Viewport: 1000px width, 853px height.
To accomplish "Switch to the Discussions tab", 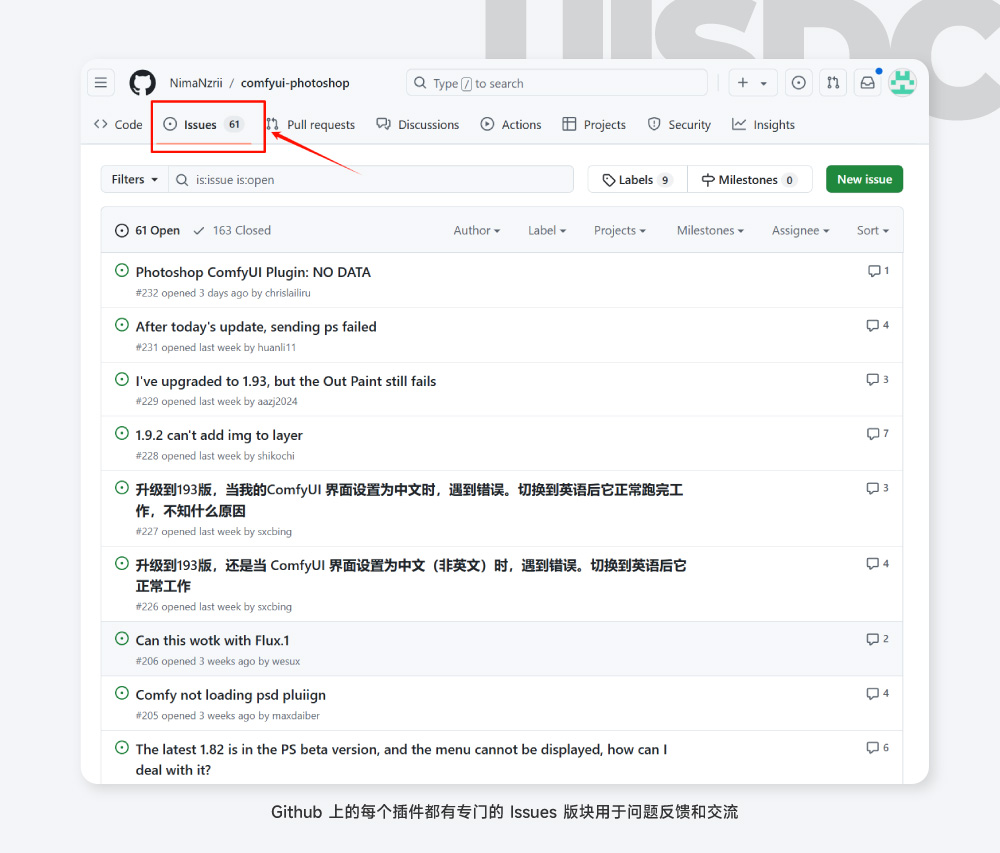I will pos(418,125).
